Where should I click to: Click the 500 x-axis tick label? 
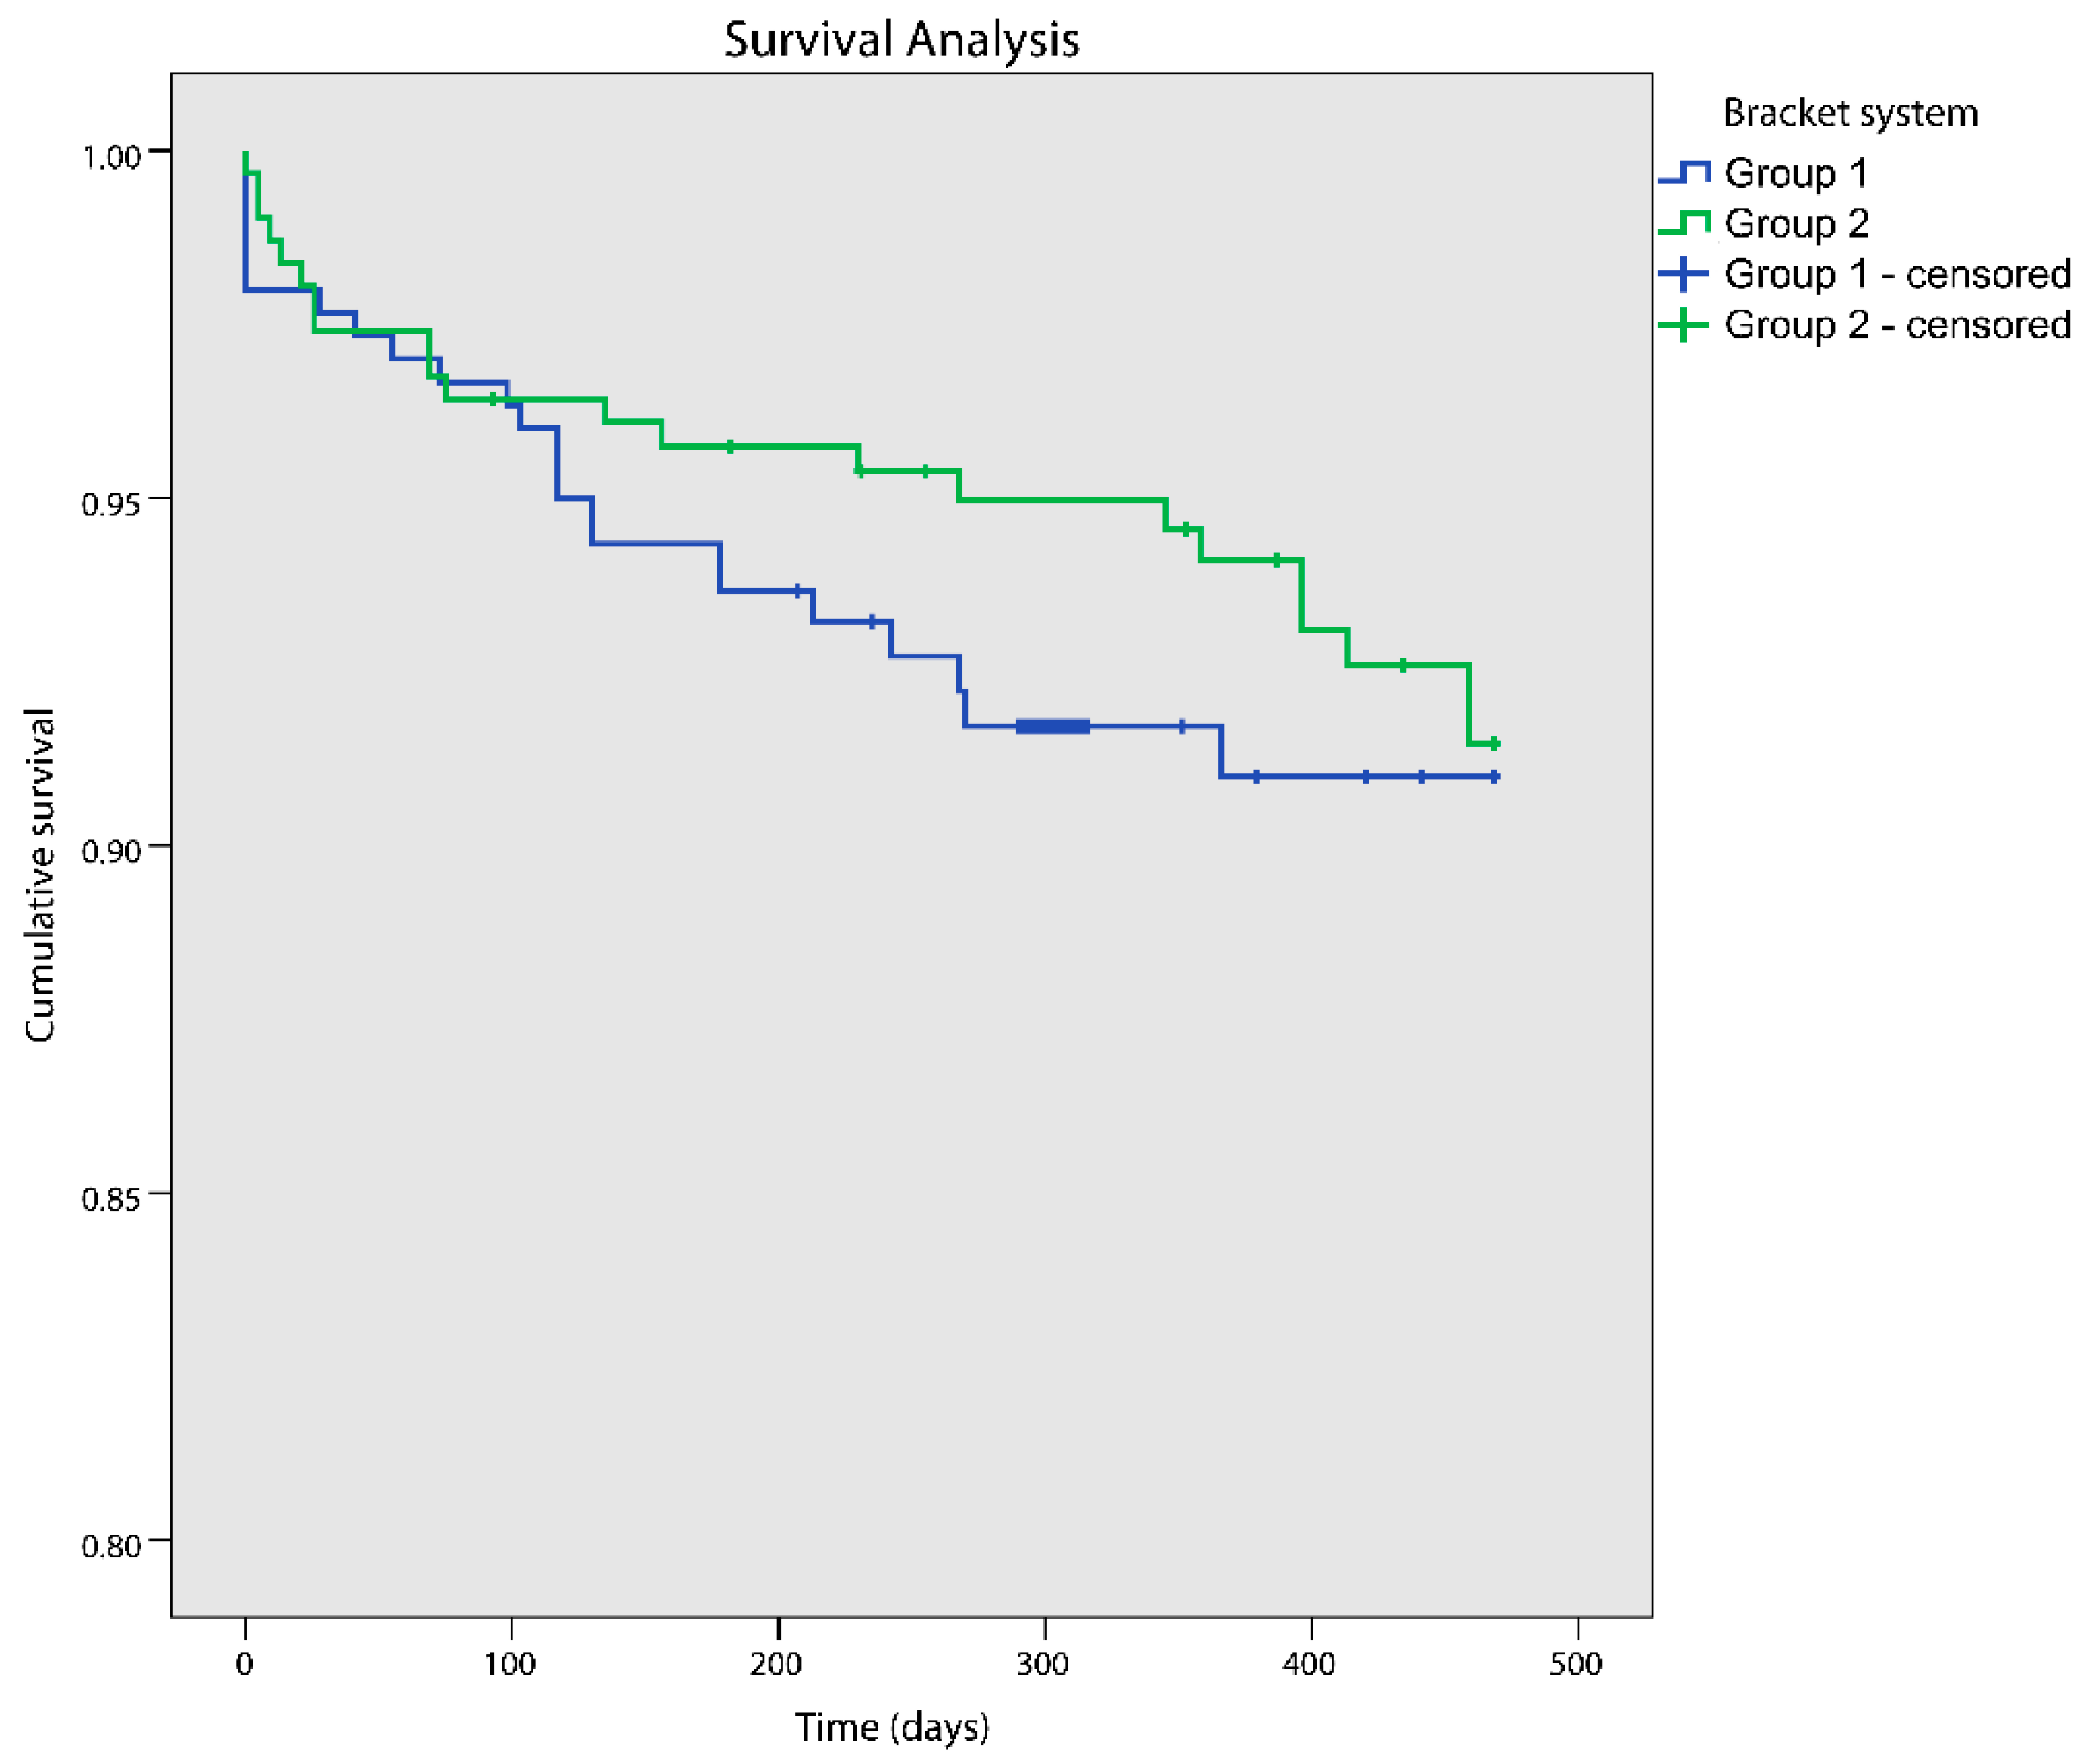point(1576,1664)
